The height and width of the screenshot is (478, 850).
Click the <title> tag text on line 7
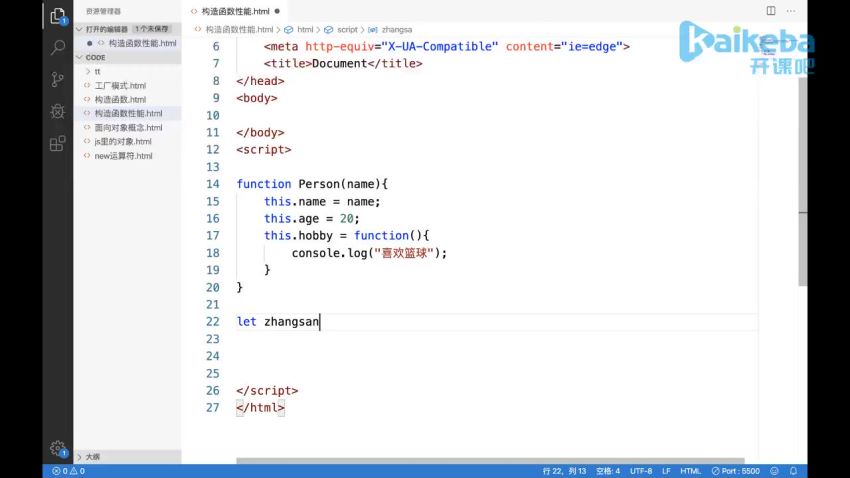pyautogui.click(x=288, y=63)
